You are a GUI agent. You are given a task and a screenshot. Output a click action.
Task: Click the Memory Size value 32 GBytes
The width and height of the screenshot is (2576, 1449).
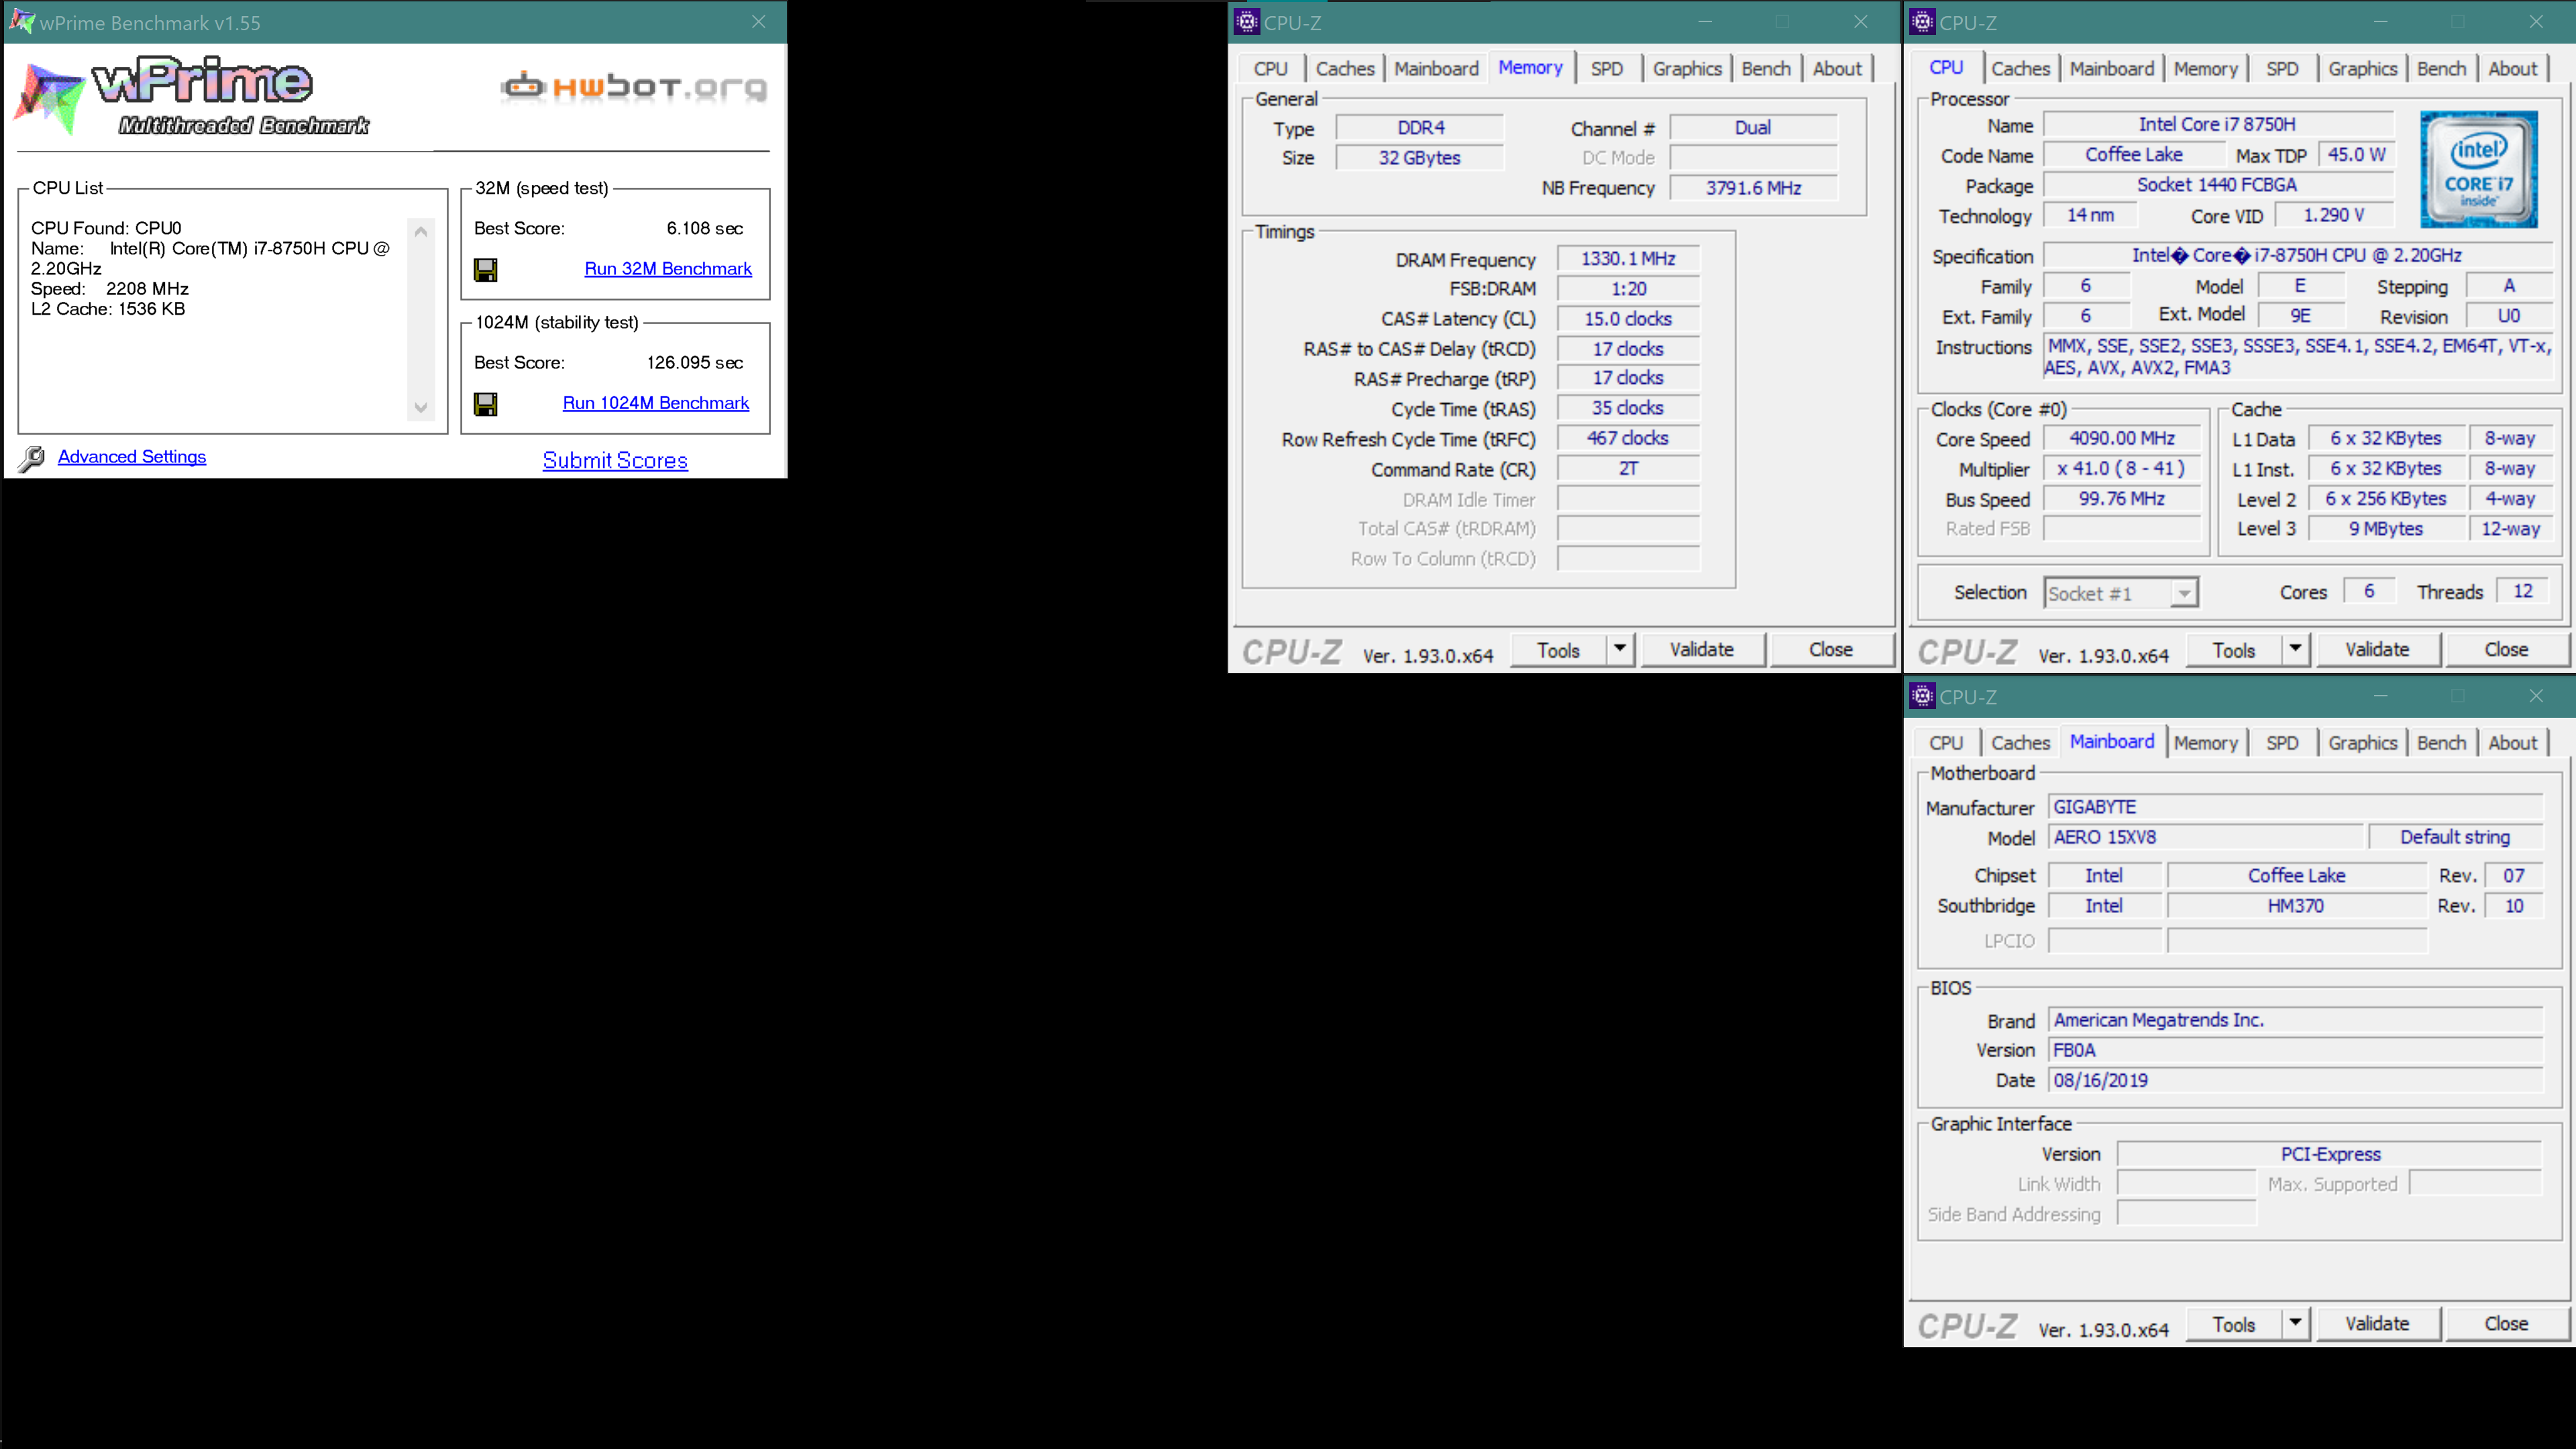click(1420, 158)
